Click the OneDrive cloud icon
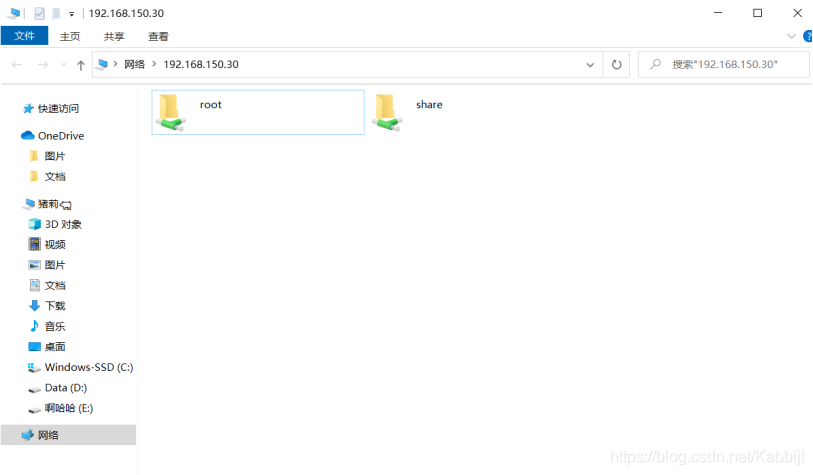Image resolution: width=813 pixels, height=475 pixels. pyautogui.click(x=27, y=135)
